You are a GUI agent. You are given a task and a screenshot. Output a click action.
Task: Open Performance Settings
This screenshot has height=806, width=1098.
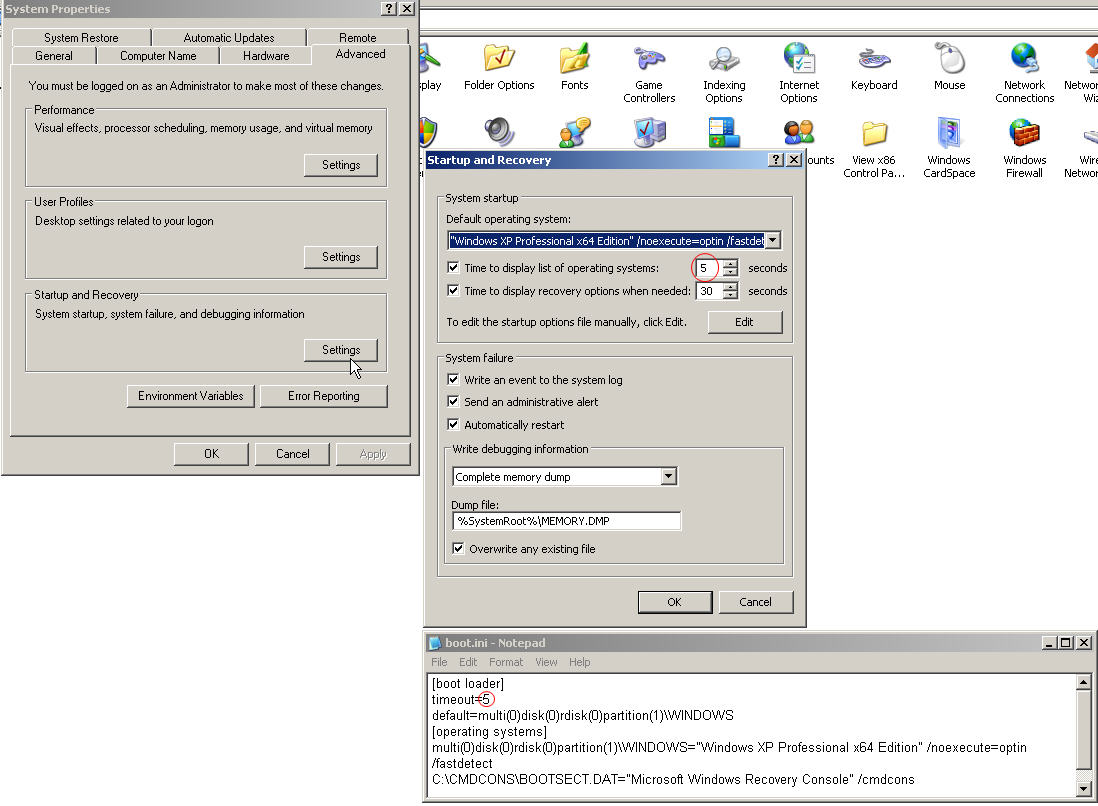tap(341, 165)
